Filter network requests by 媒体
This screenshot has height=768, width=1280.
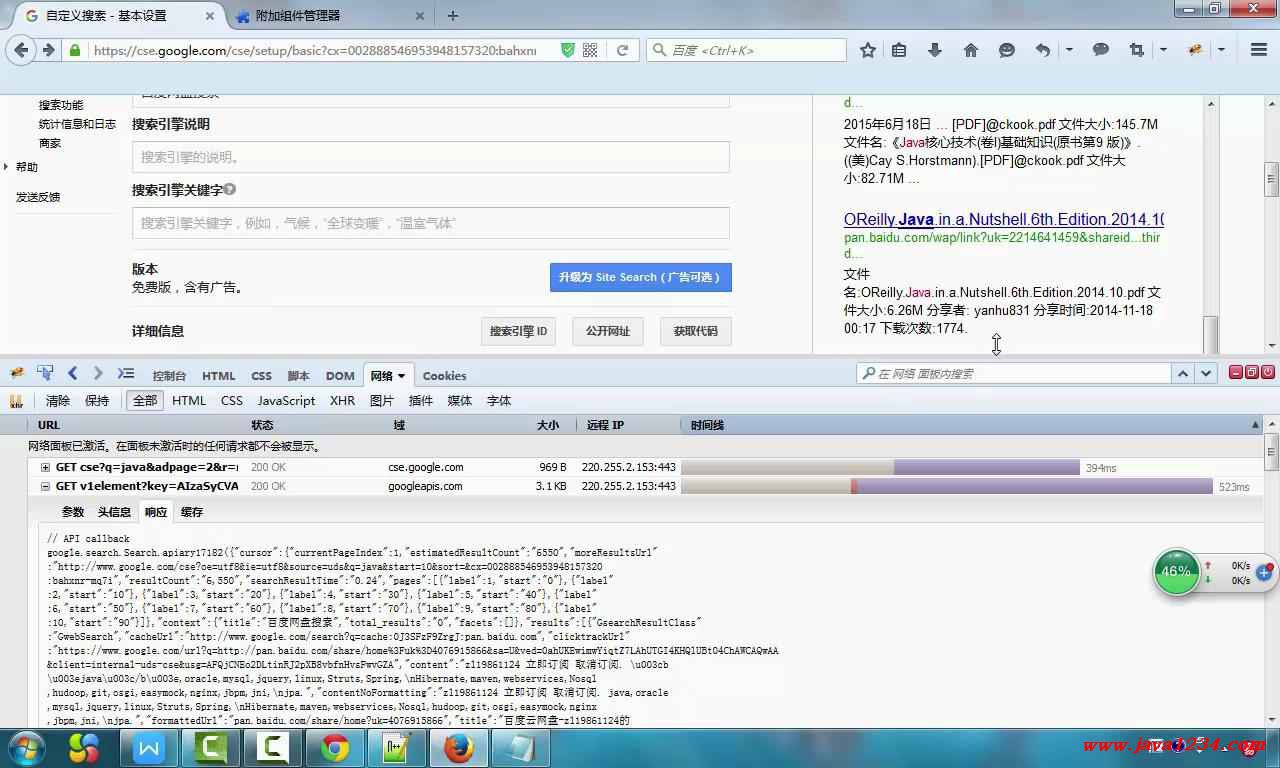460,401
